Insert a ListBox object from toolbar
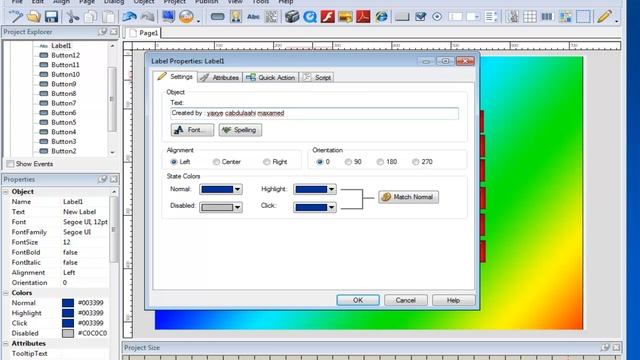This screenshot has width=640, height=360. click(491, 17)
